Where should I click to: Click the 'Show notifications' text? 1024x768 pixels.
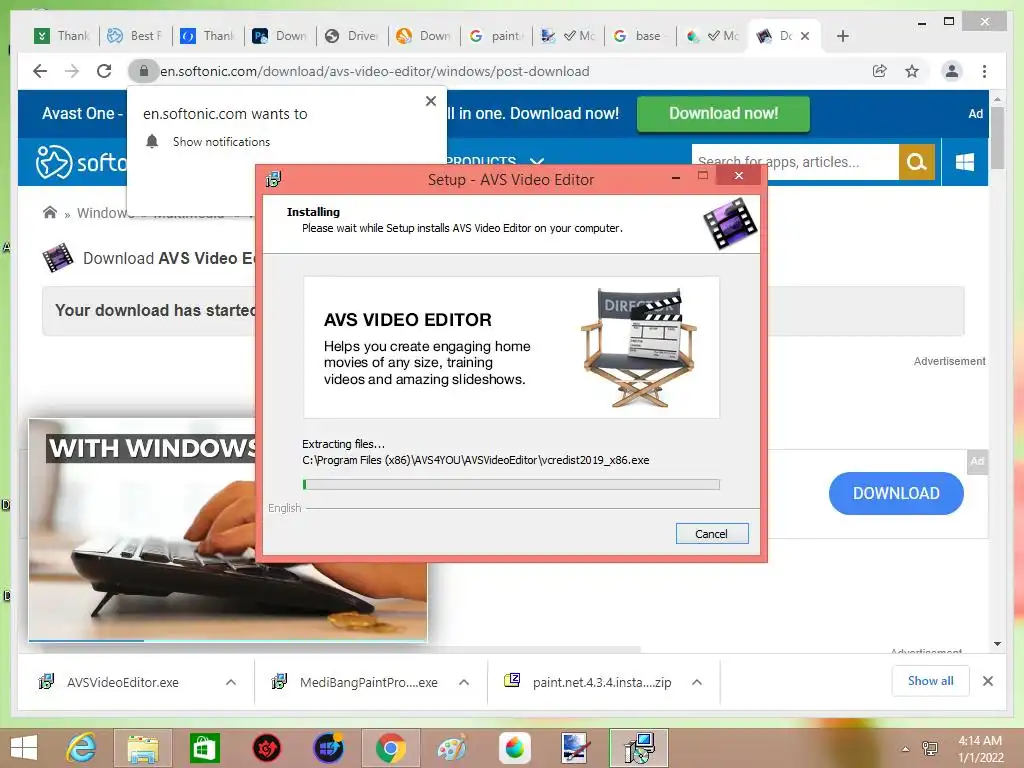pos(221,142)
